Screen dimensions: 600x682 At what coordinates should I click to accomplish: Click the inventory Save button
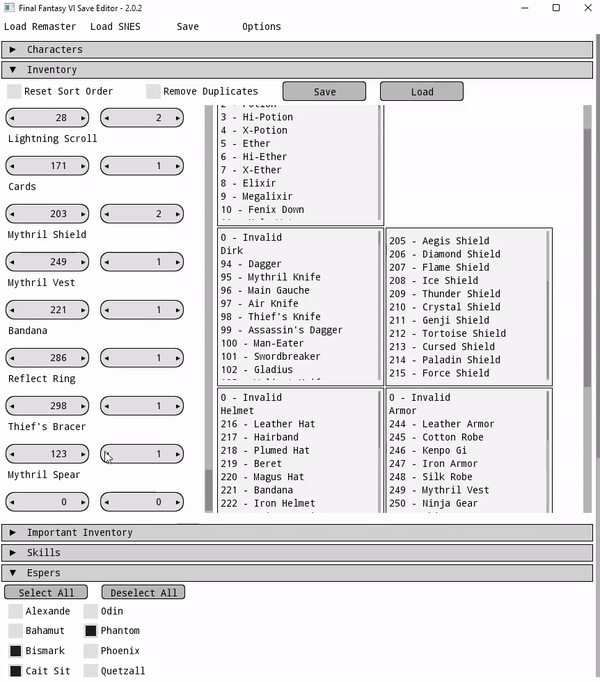(324, 91)
